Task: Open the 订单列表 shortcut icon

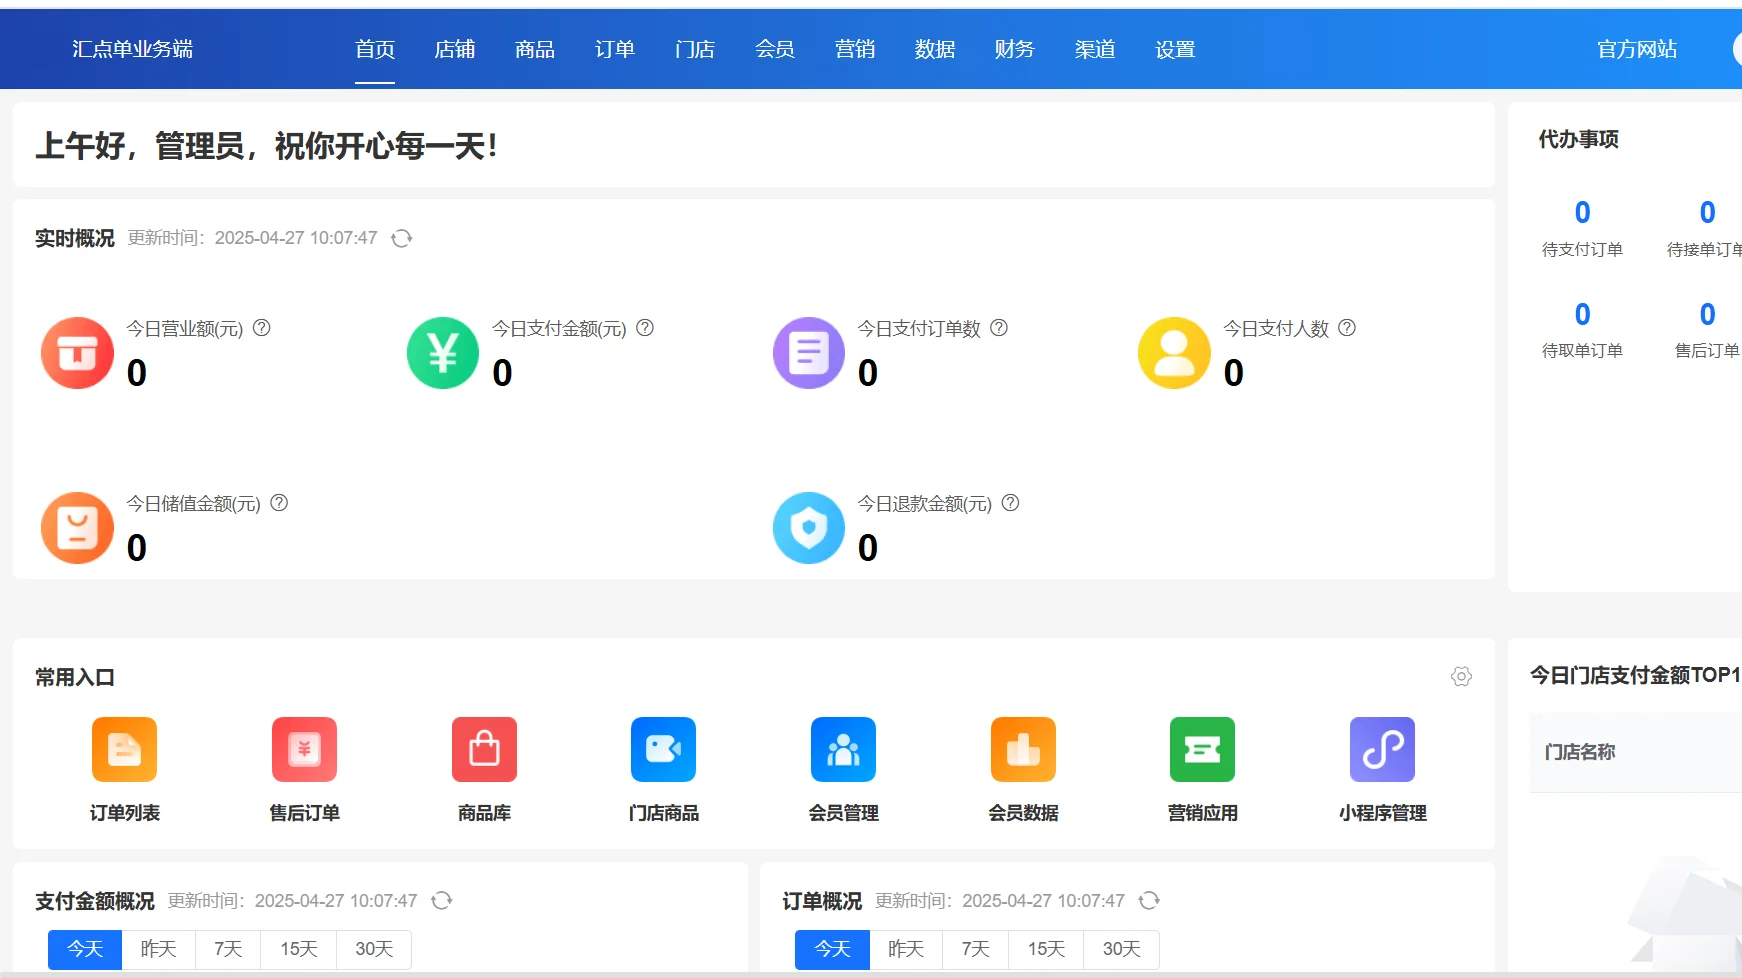Action: click(124, 749)
